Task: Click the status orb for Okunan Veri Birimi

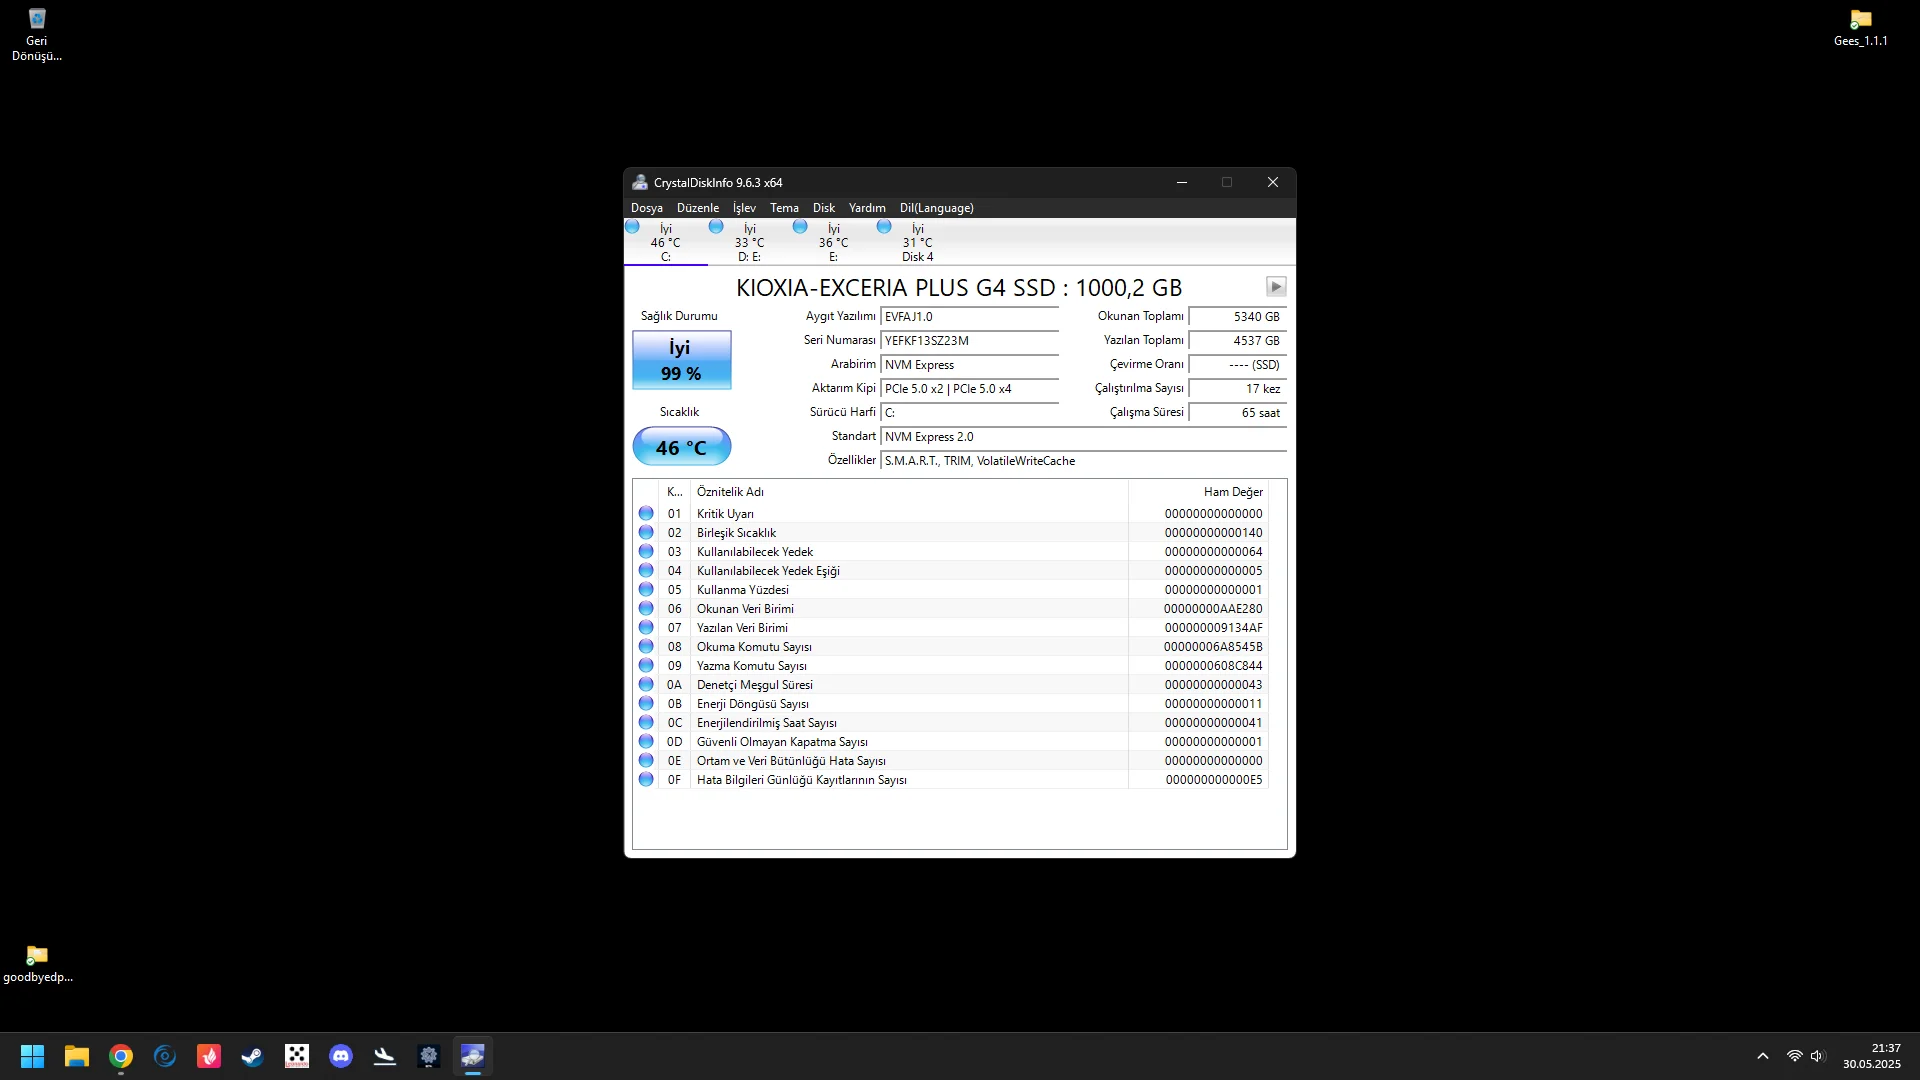Action: [x=646, y=609]
